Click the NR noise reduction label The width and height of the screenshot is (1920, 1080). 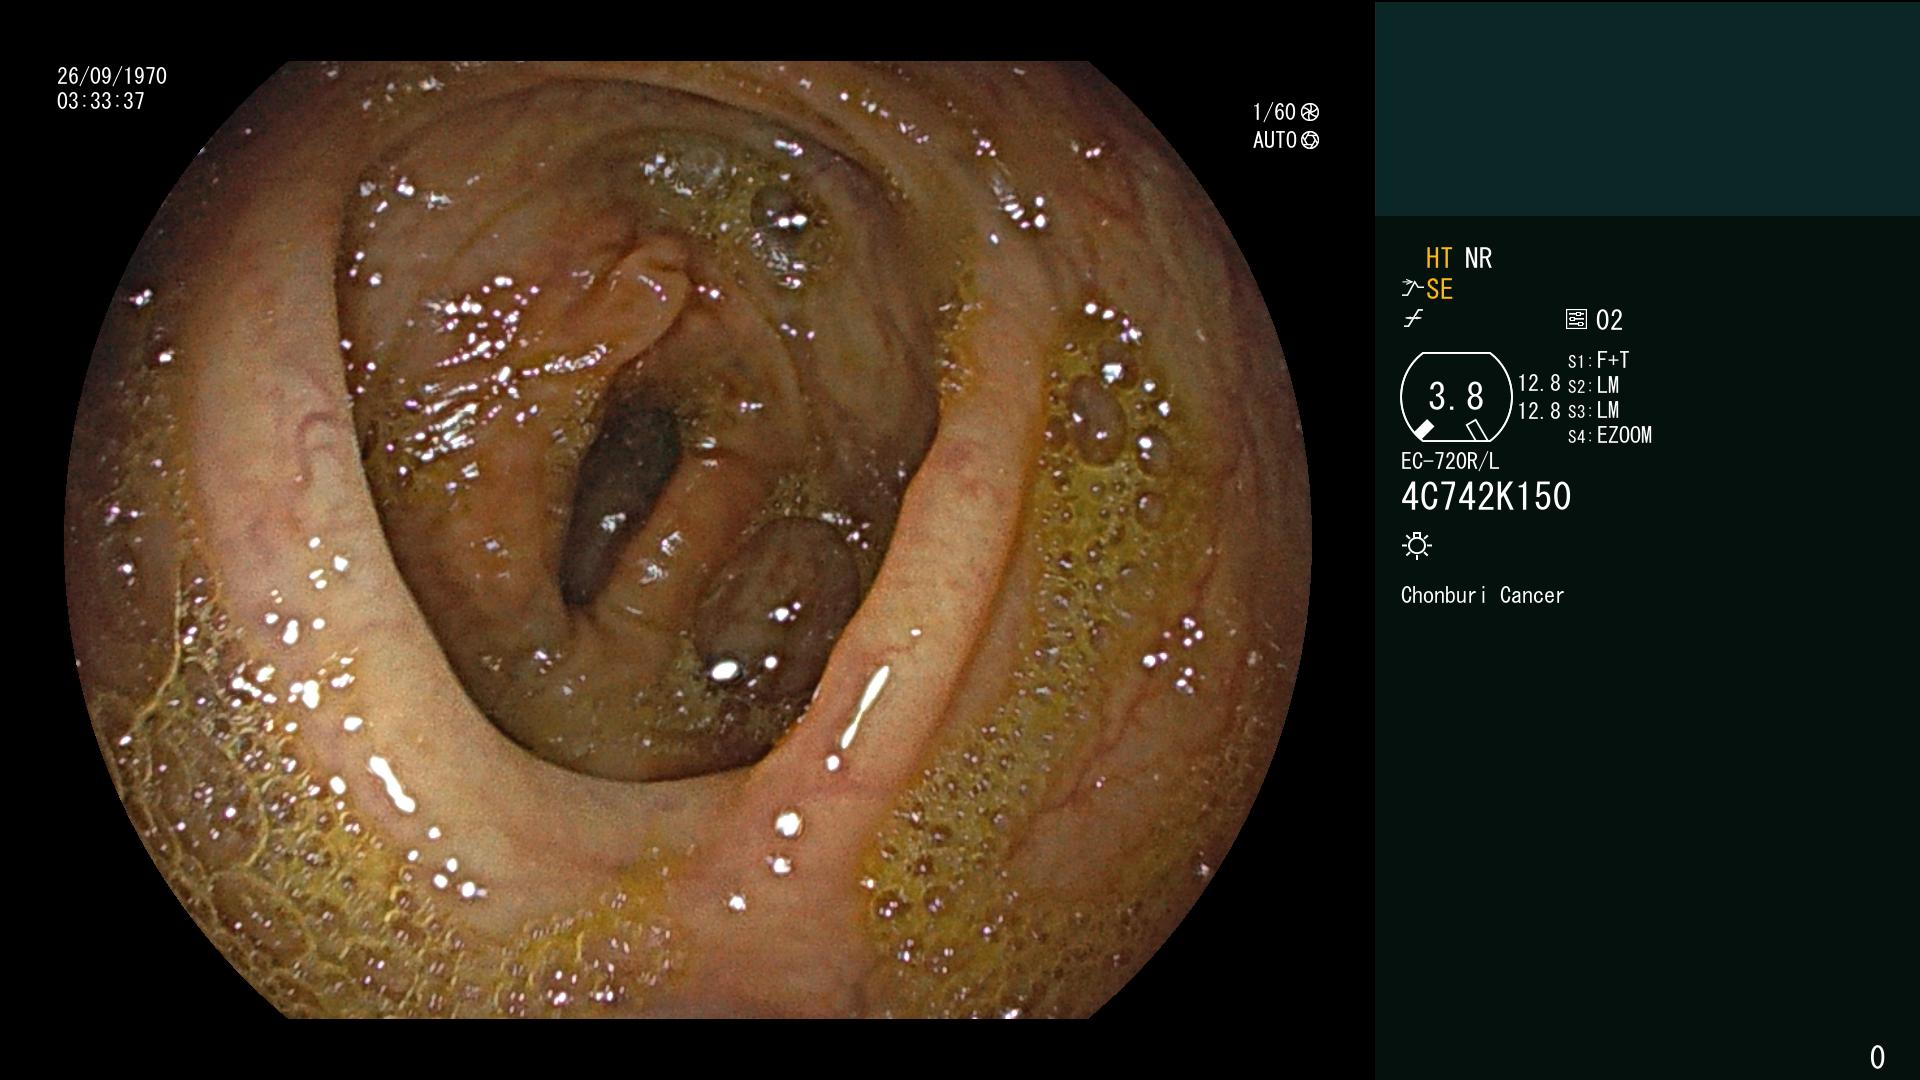coord(1478,258)
